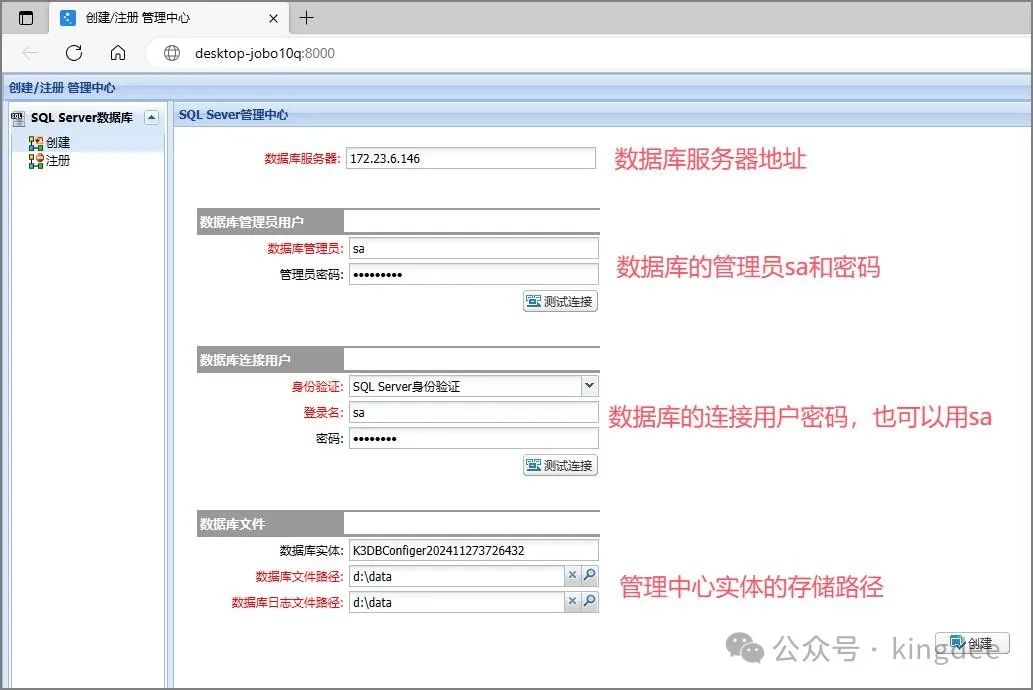Click the 数据库文件 section header
The height and width of the screenshot is (690, 1033).
tap(270, 524)
